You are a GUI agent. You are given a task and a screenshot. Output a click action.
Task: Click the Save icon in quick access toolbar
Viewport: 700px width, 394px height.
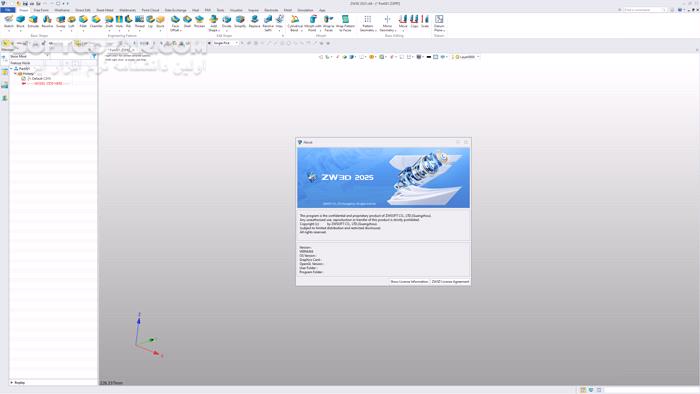coord(25,4)
